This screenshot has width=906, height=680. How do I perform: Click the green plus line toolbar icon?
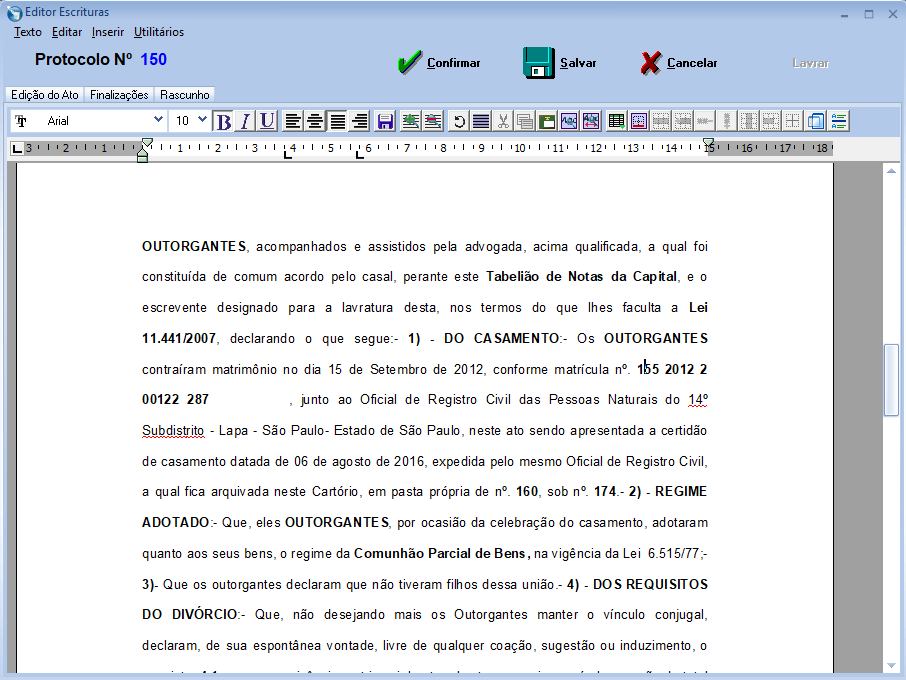pos(411,121)
